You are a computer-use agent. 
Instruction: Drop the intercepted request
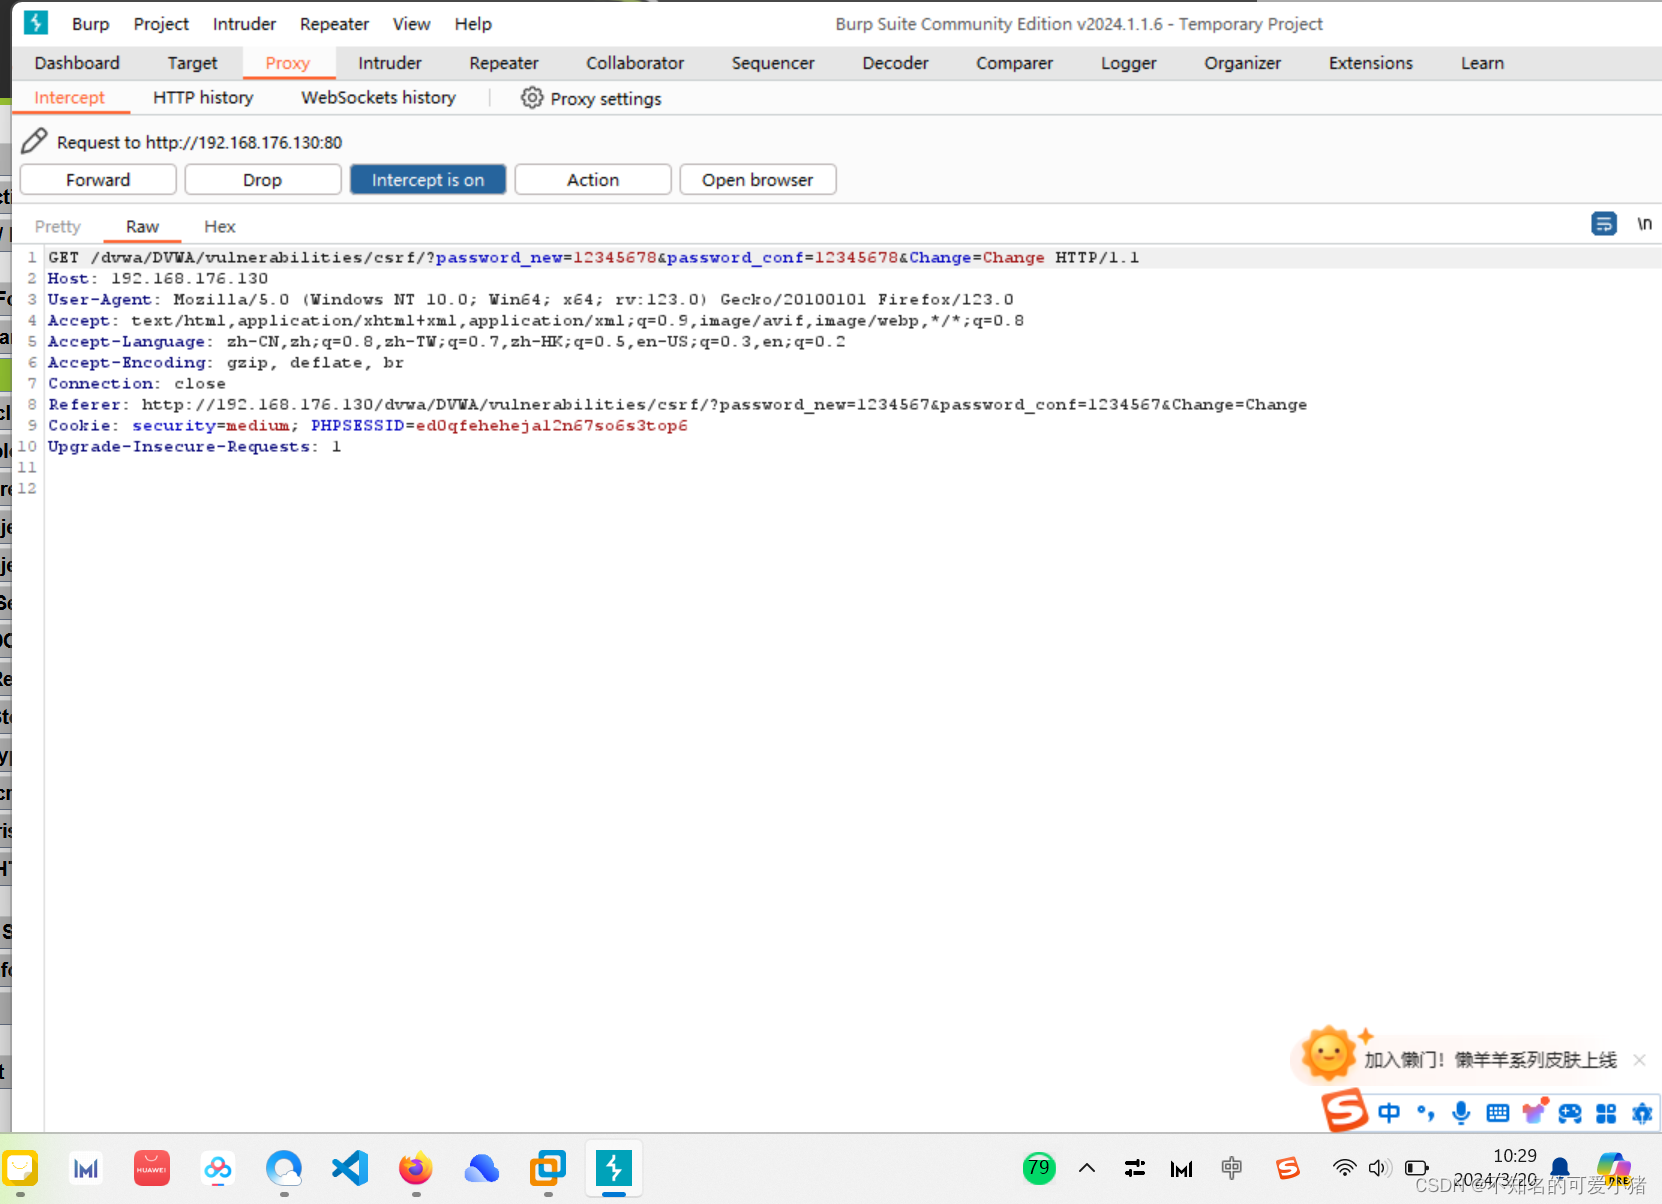tap(263, 179)
